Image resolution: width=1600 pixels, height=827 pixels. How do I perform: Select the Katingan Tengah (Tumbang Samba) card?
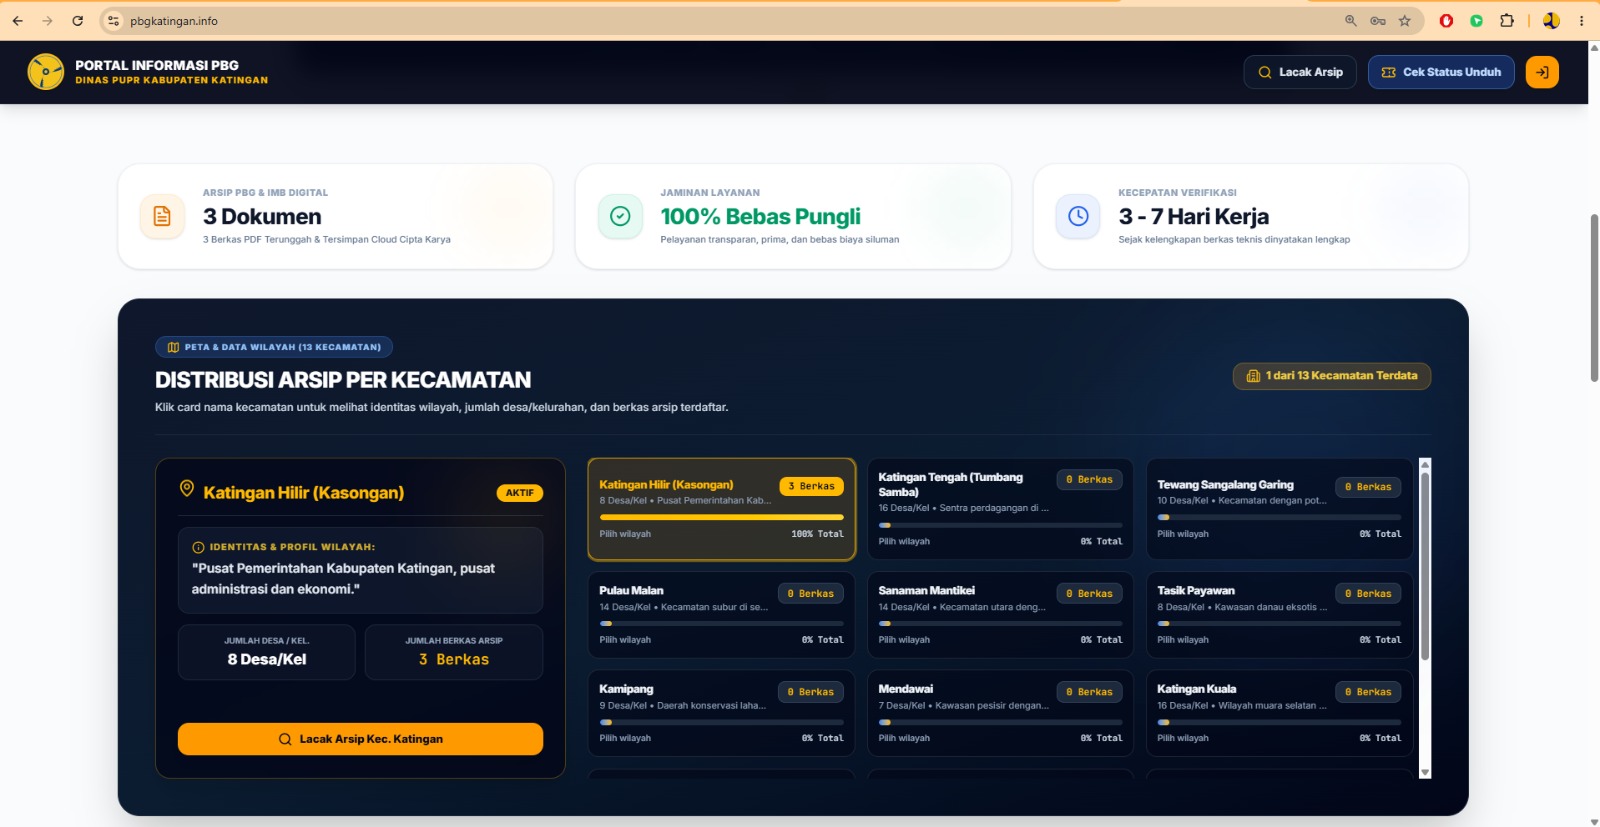point(1000,510)
